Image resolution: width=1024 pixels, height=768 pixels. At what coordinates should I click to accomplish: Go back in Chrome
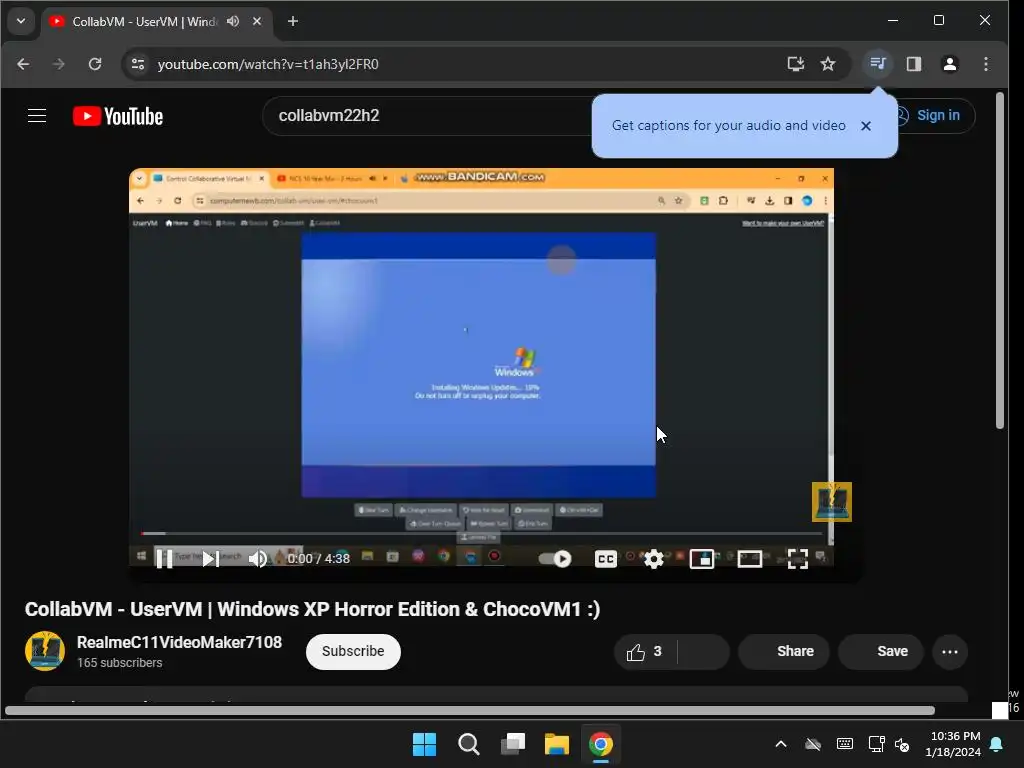coord(24,64)
